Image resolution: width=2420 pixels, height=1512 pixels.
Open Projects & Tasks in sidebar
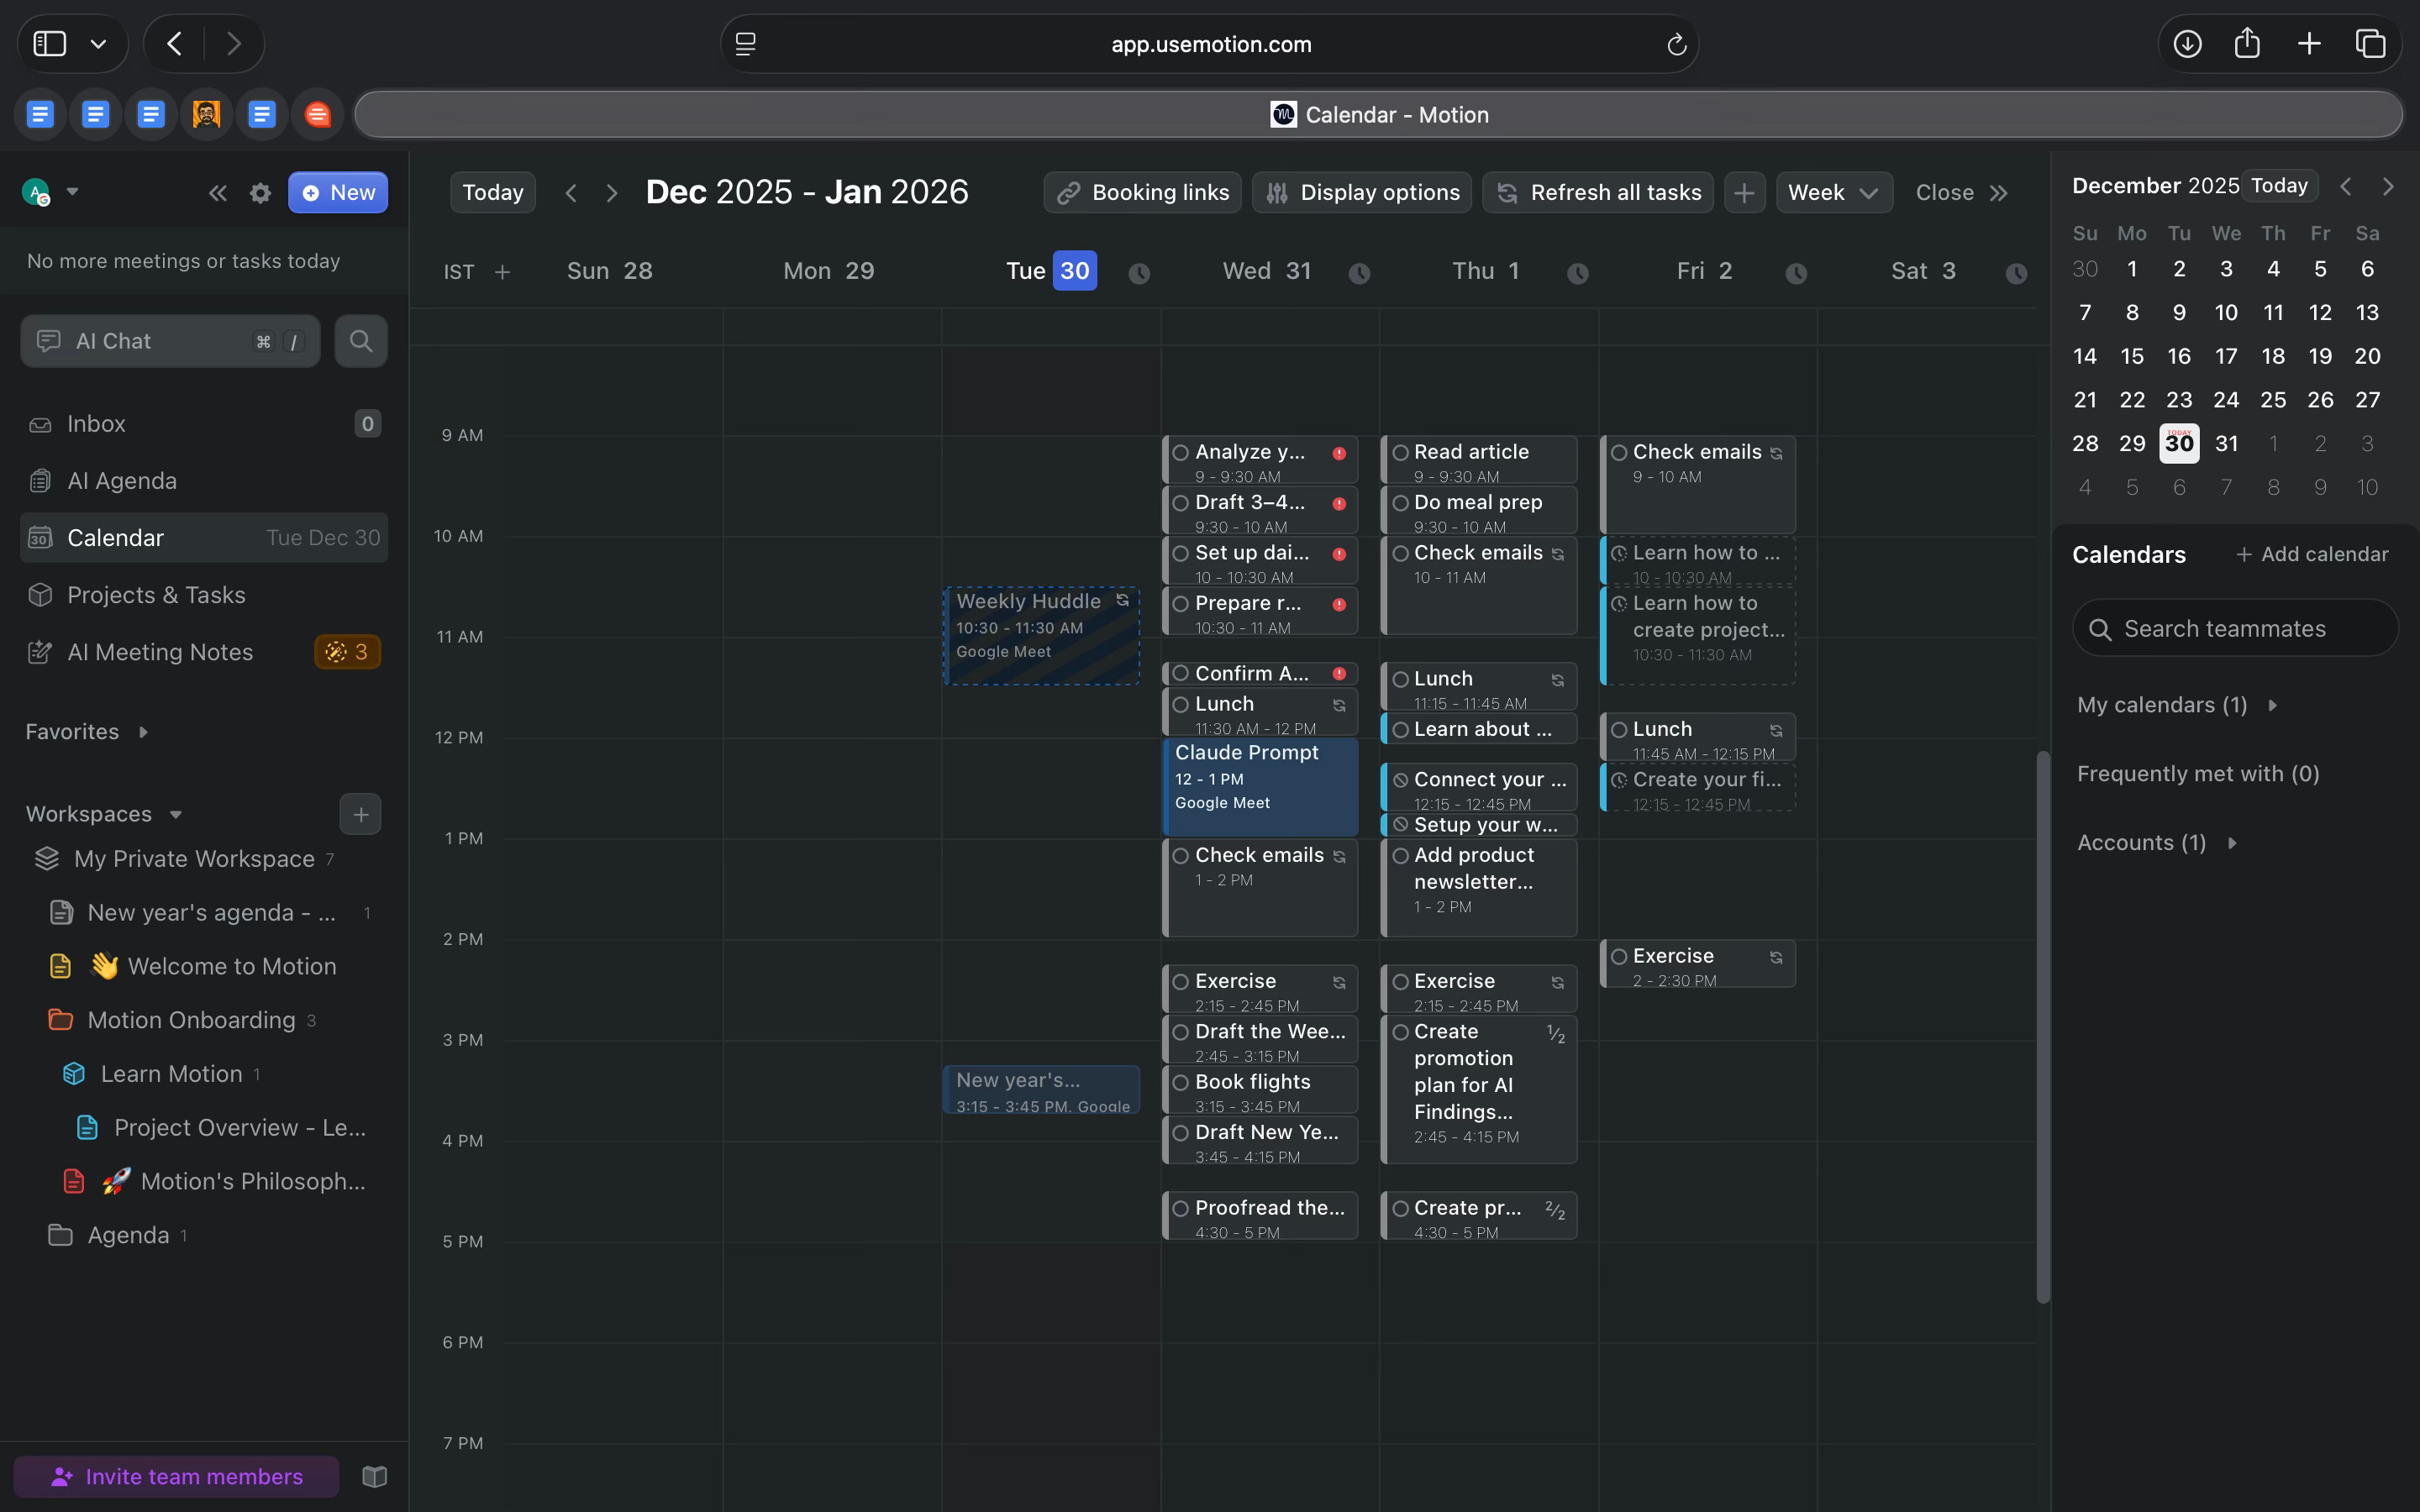(x=156, y=595)
